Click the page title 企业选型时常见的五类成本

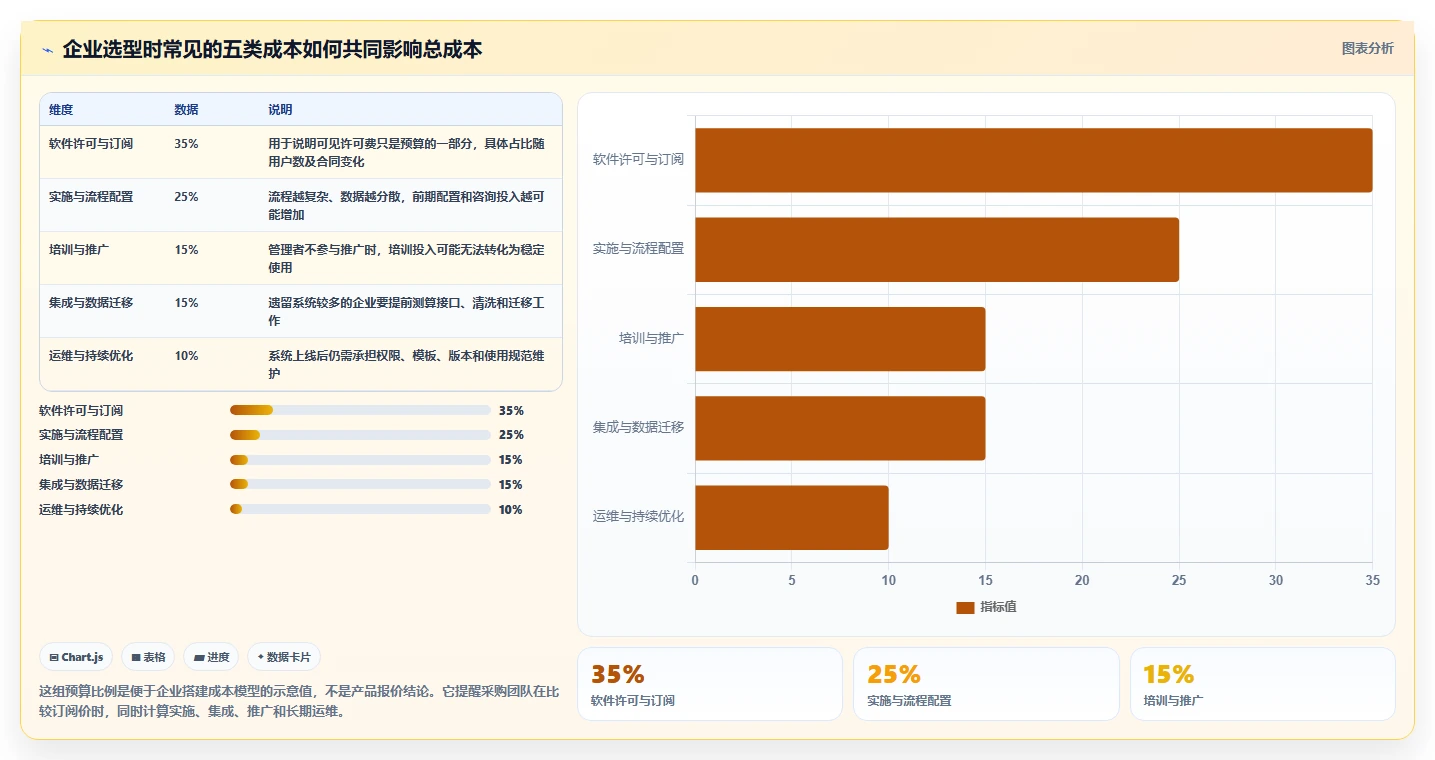click(272, 49)
